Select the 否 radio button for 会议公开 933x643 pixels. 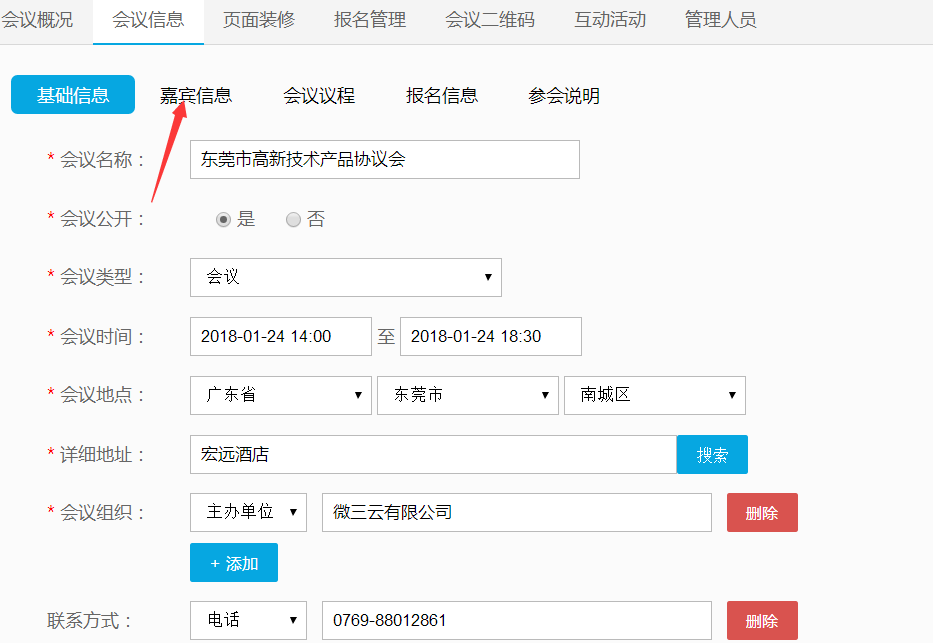(294, 220)
